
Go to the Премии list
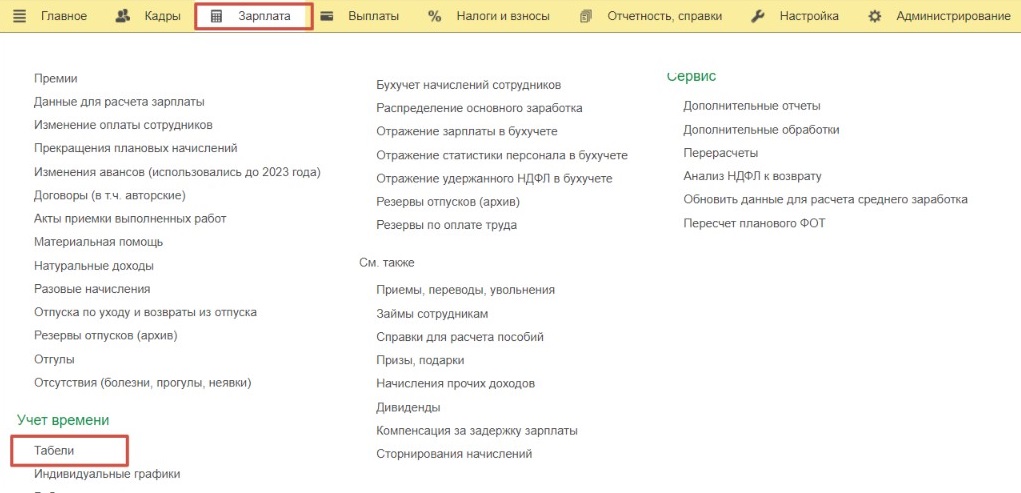tap(55, 78)
